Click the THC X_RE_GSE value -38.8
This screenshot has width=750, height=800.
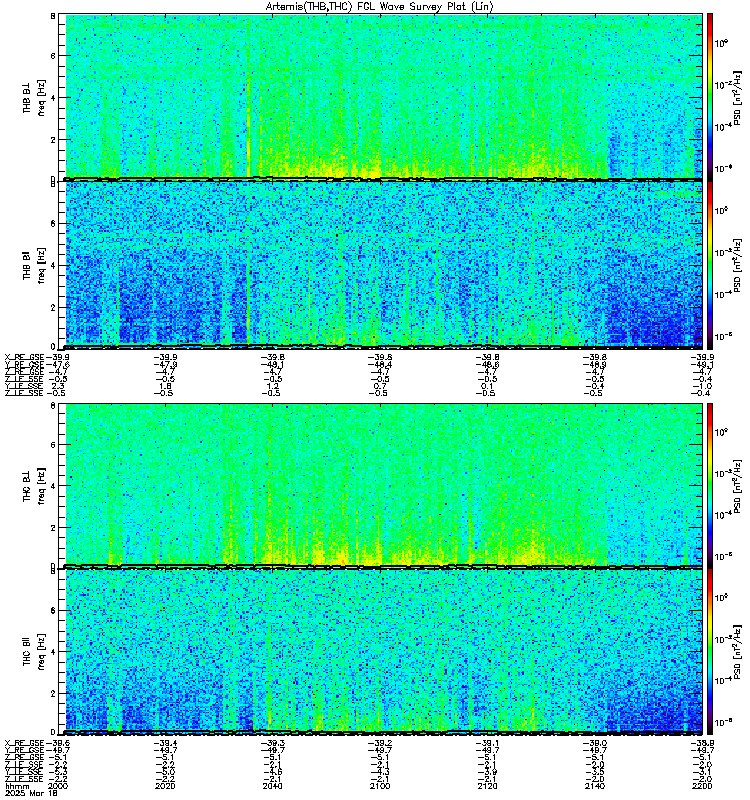pyautogui.click(x=702, y=743)
